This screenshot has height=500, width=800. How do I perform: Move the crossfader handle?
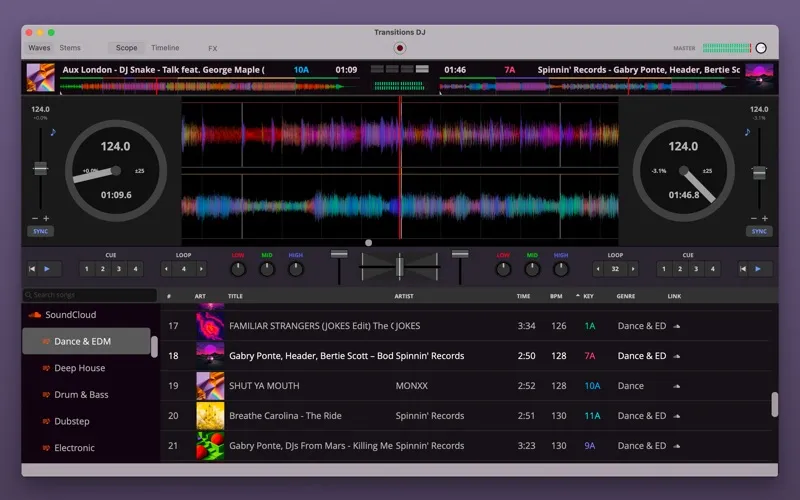(400, 267)
